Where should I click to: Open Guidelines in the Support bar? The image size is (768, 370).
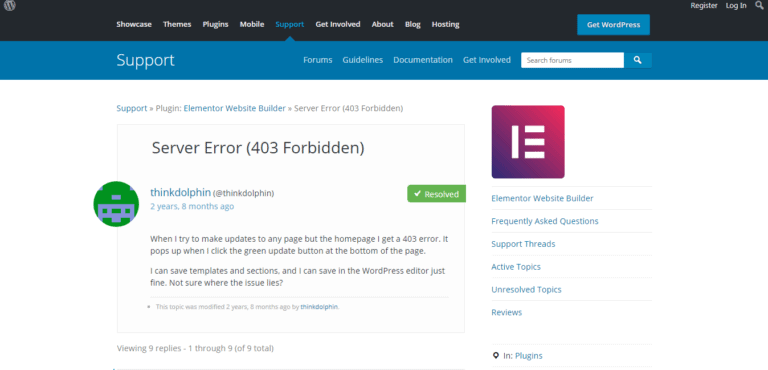tap(362, 60)
